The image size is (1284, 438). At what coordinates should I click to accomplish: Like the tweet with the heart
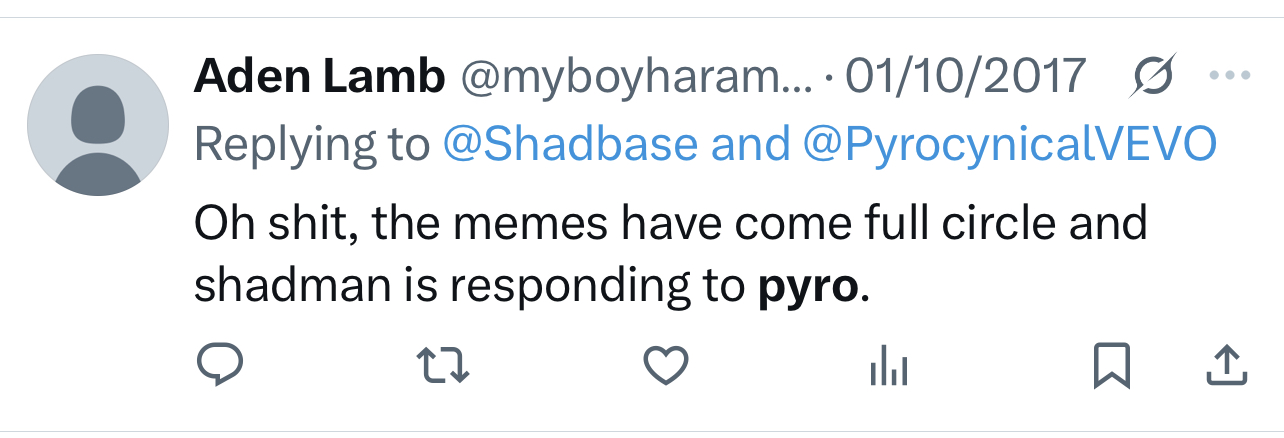point(665,366)
